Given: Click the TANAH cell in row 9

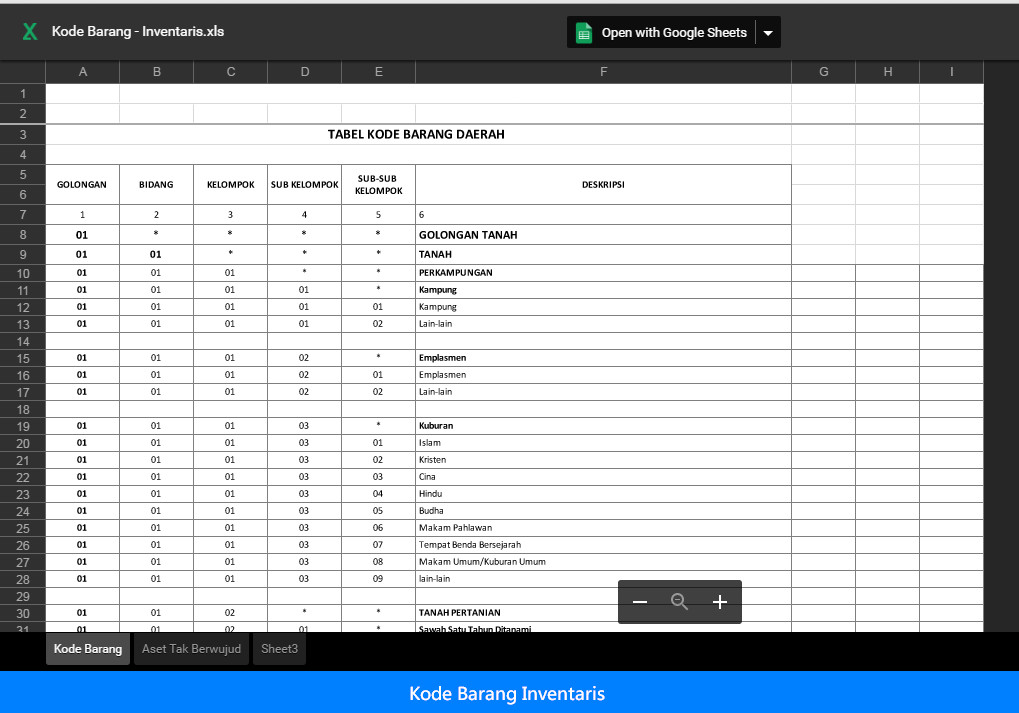Looking at the screenshot, I should (x=603, y=254).
